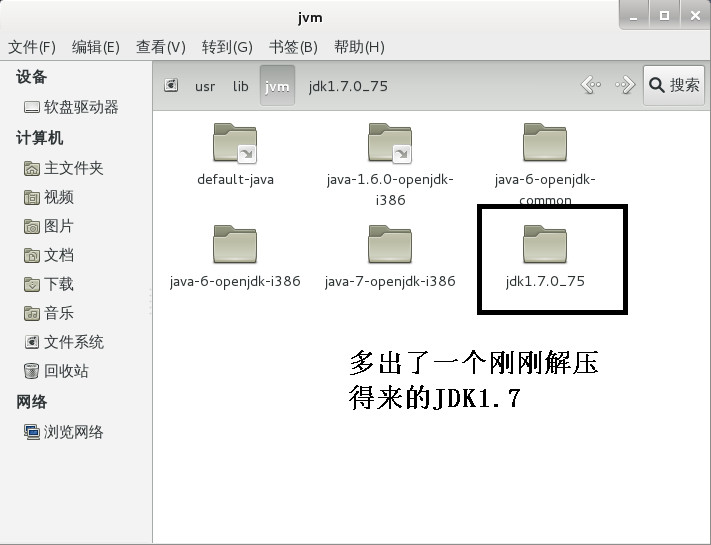Open the java-6-openjdk-common folder icon

545,142
